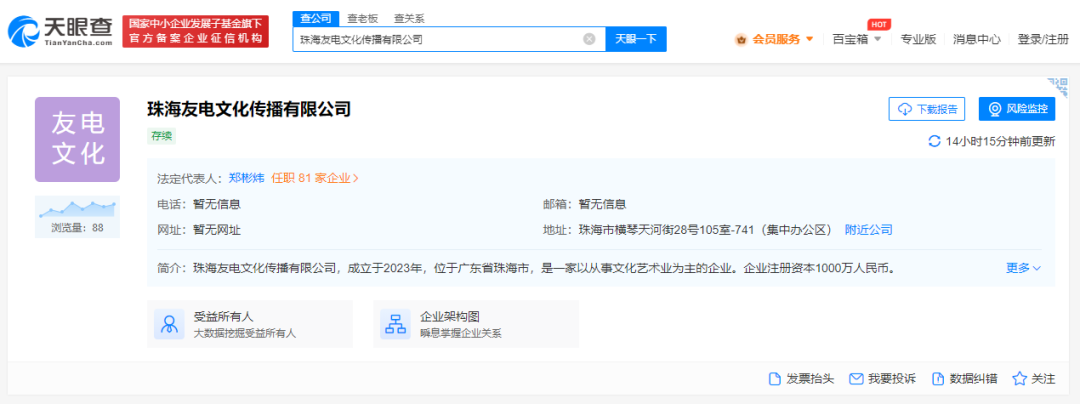
Task: Click the Tianyancha logo
Action: pyautogui.click(x=61, y=32)
